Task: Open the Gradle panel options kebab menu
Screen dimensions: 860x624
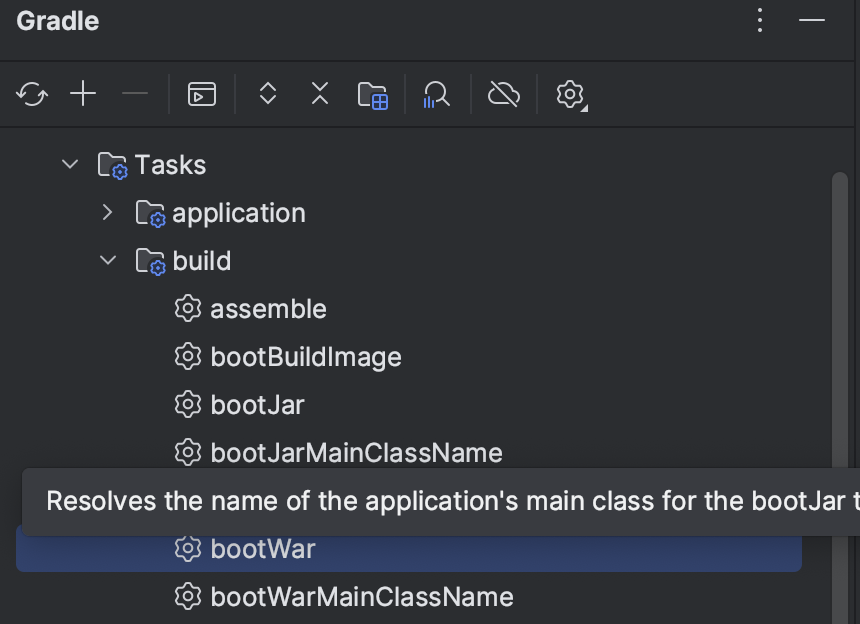Action: (x=760, y=20)
